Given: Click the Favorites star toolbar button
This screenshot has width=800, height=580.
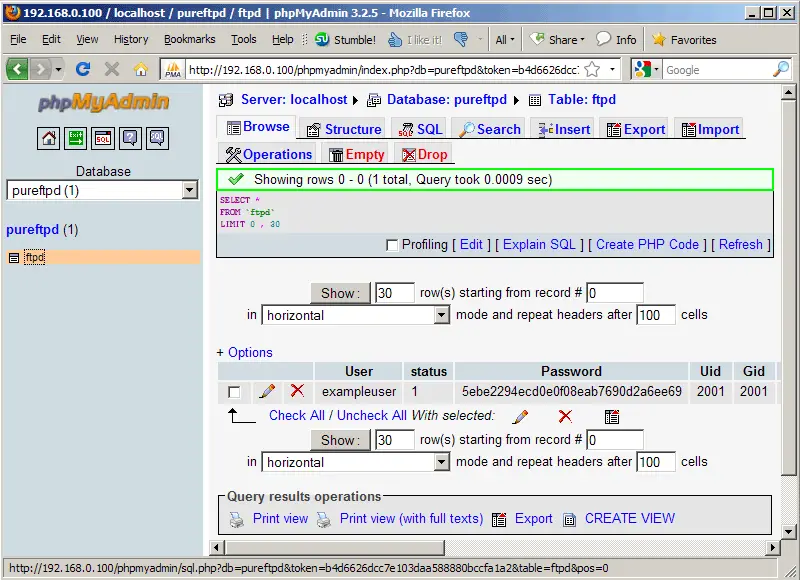Looking at the screenshot, I should pos(684,39).
